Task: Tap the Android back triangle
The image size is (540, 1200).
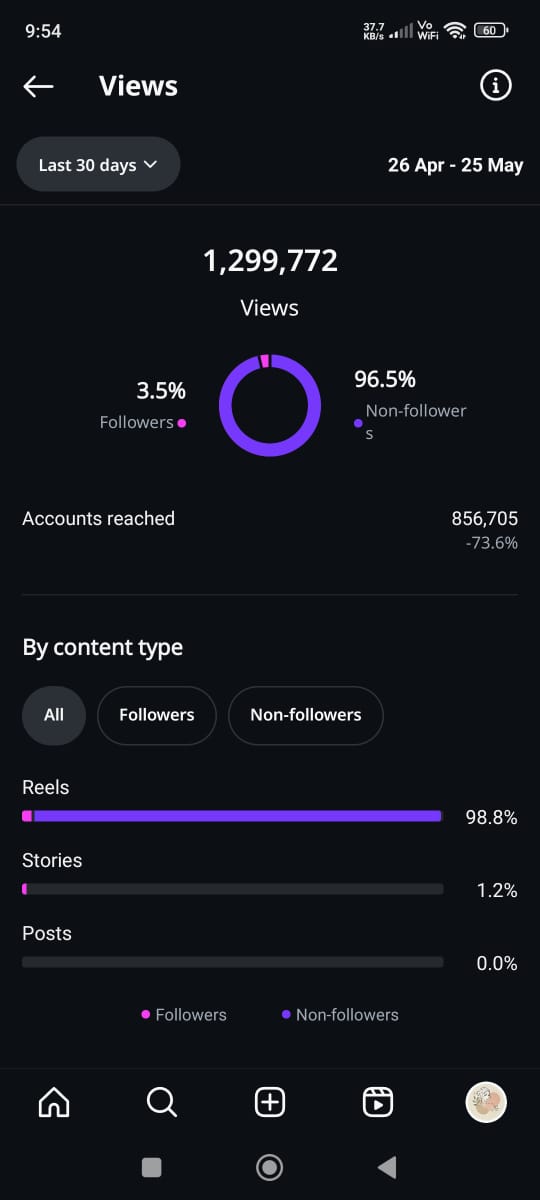Action: [x=387, y=1167]
